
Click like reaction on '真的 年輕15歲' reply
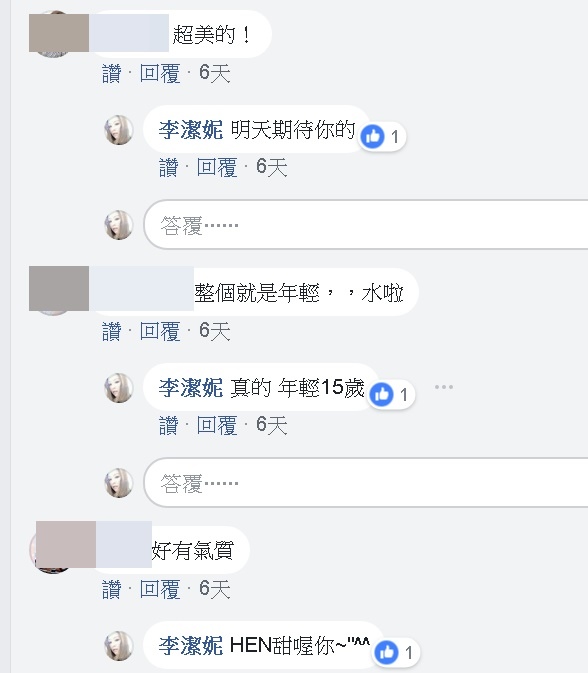pos(391,394)
